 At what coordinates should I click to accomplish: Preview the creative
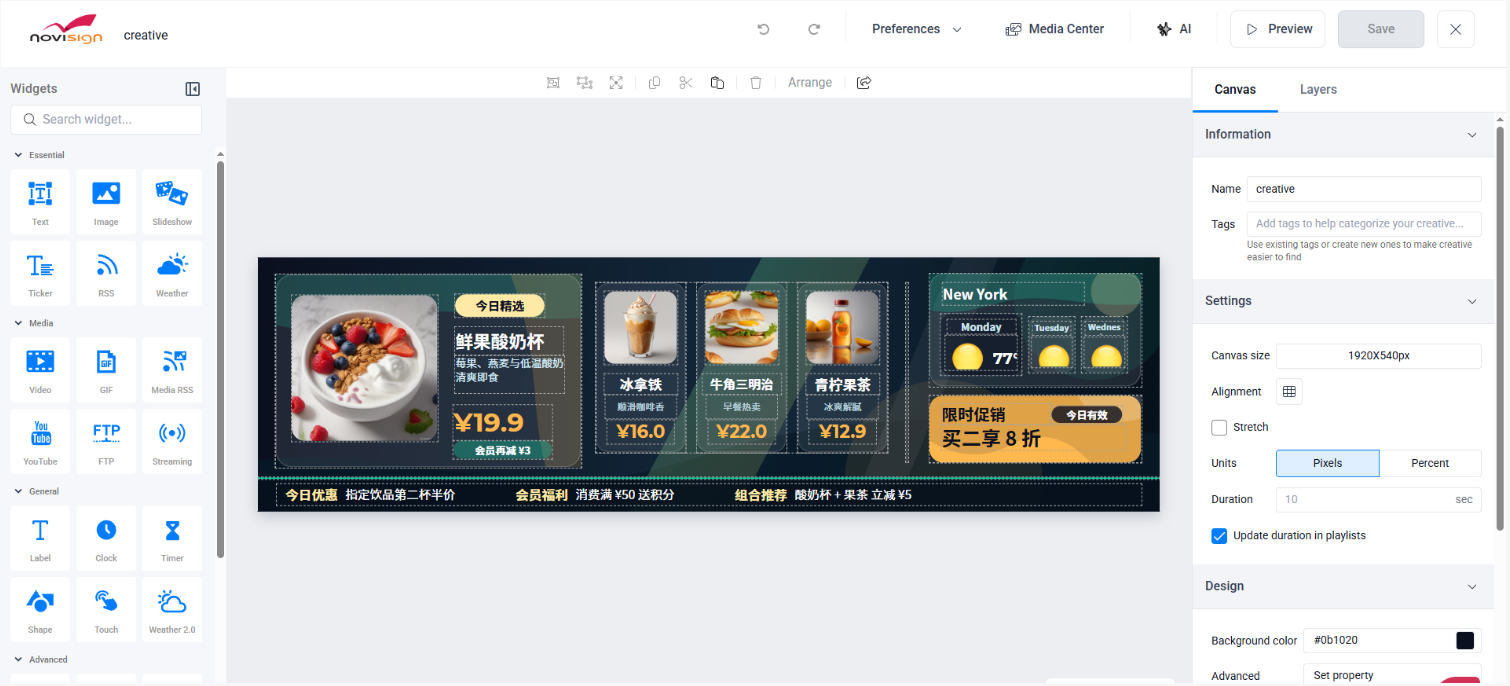coord(1278,29)
